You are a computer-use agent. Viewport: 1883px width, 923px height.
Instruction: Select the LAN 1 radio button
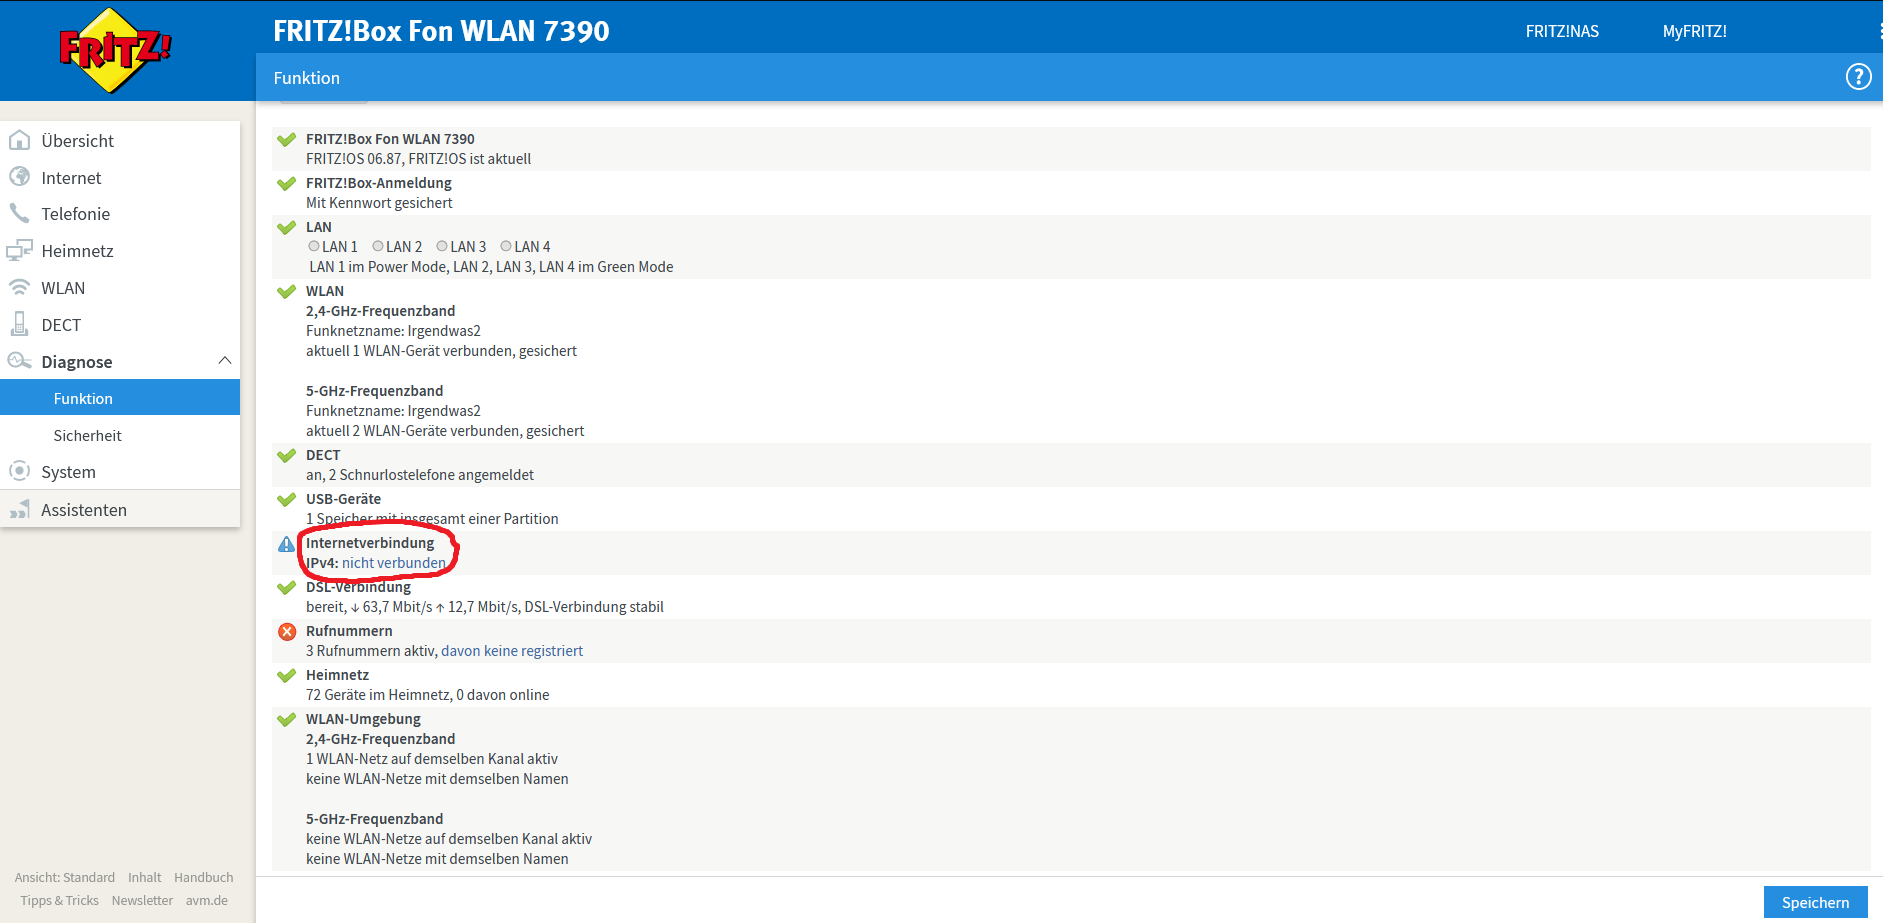(x=314, y=246)
